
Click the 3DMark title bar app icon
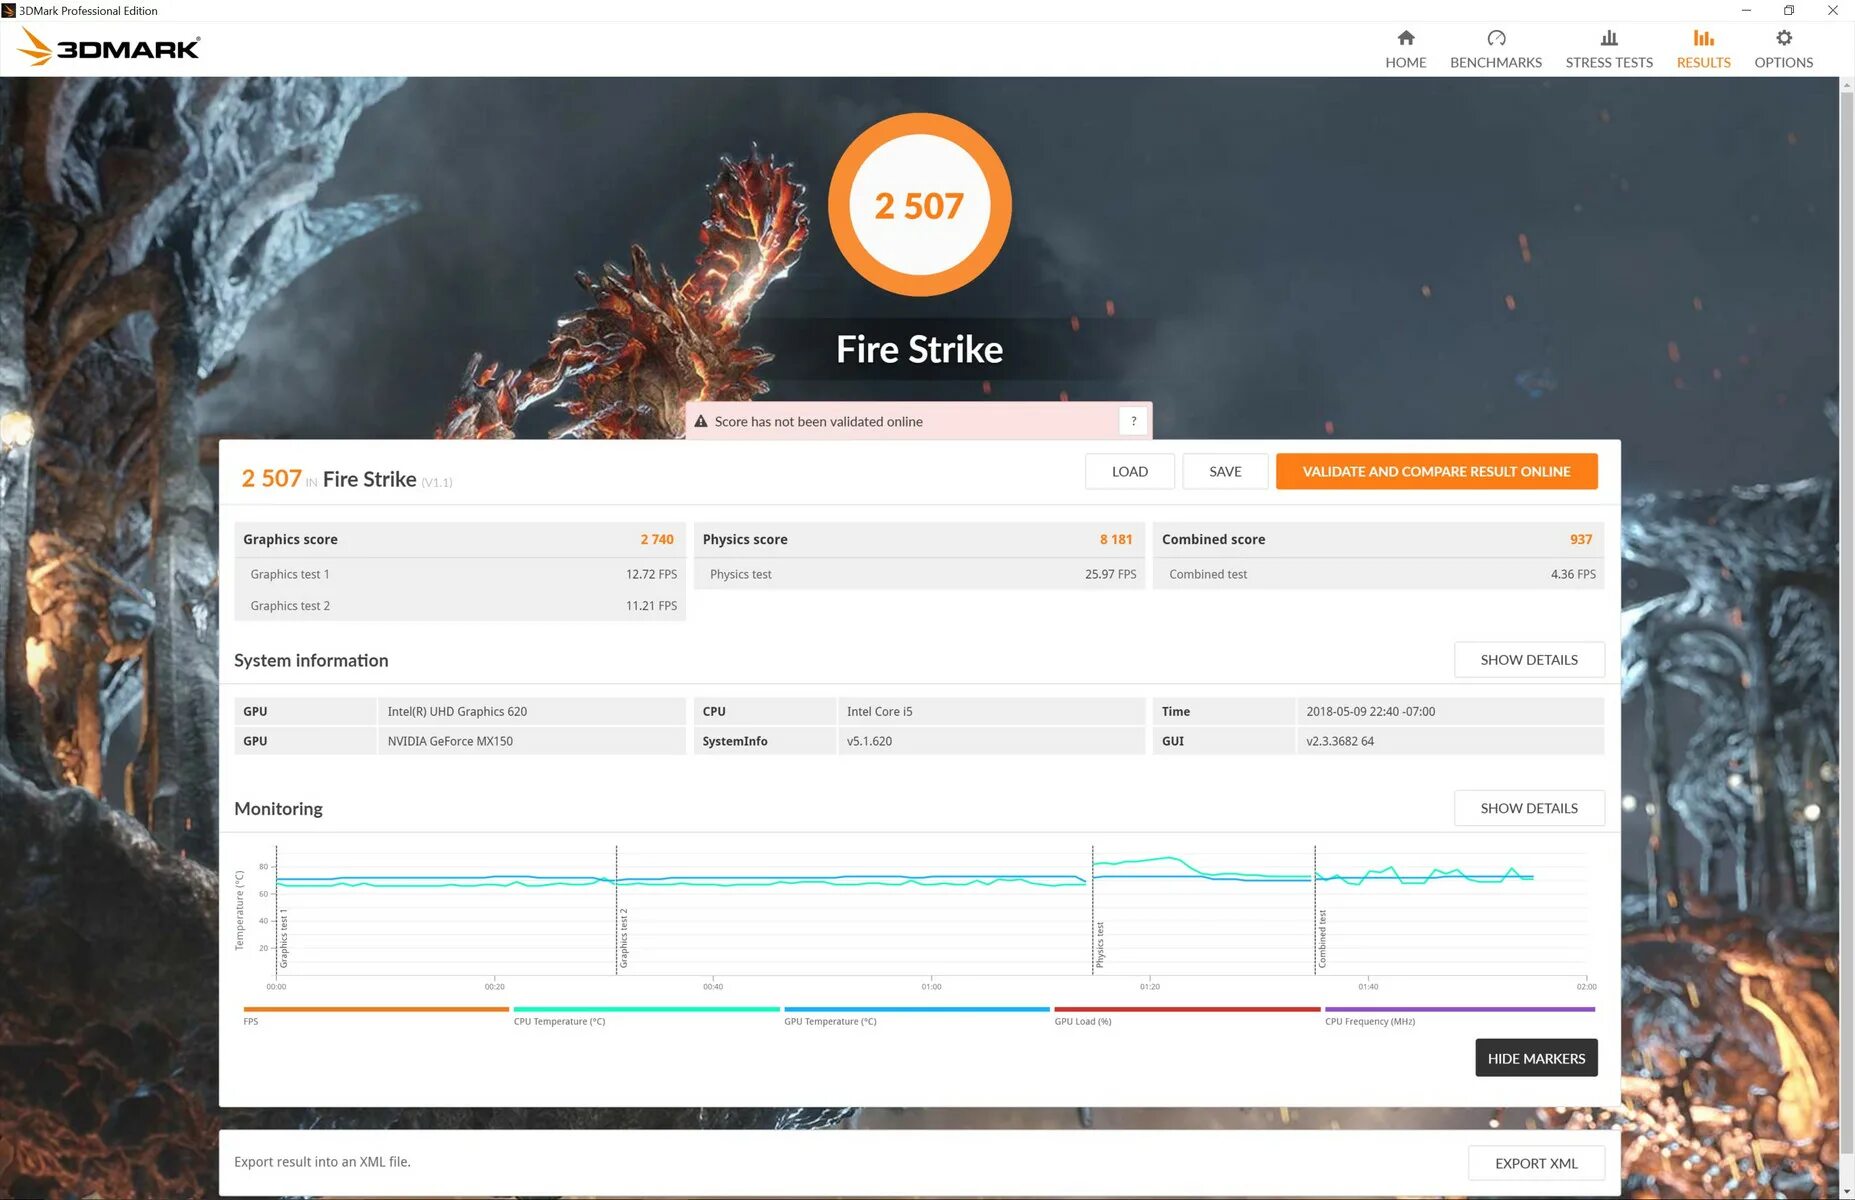click(x=9, y=10)
